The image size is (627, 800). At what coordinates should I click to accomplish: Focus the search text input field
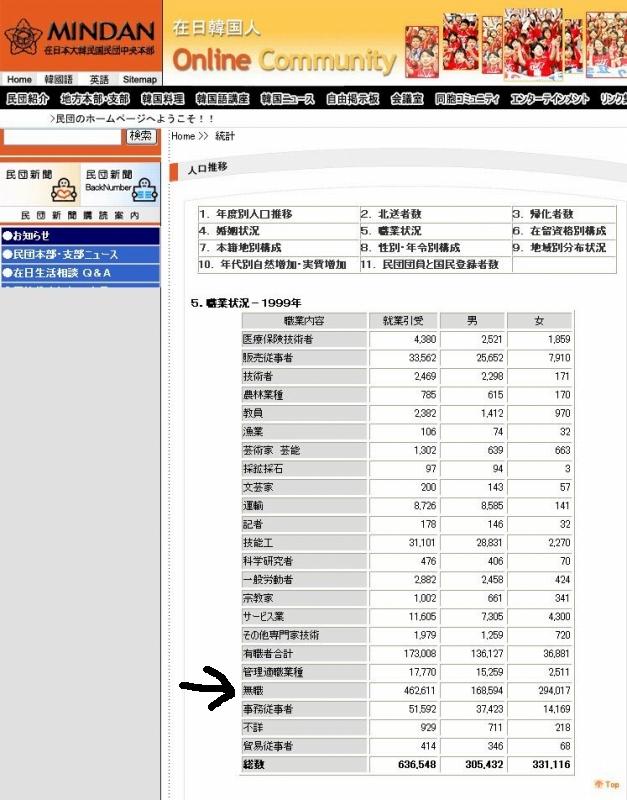click(62, 136)
